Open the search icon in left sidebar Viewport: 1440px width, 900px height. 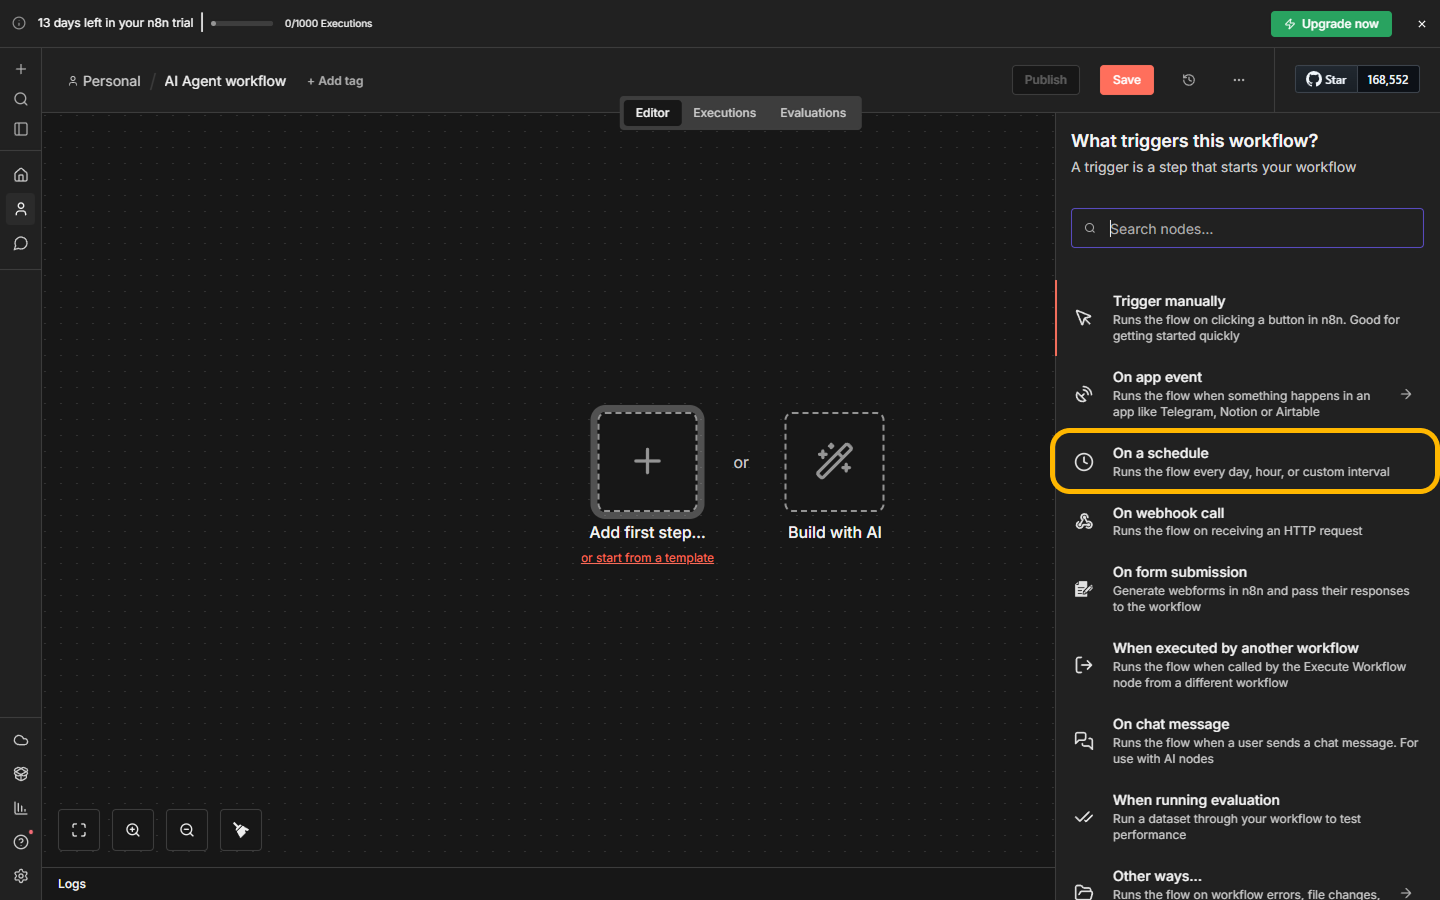tap(21, 99)
